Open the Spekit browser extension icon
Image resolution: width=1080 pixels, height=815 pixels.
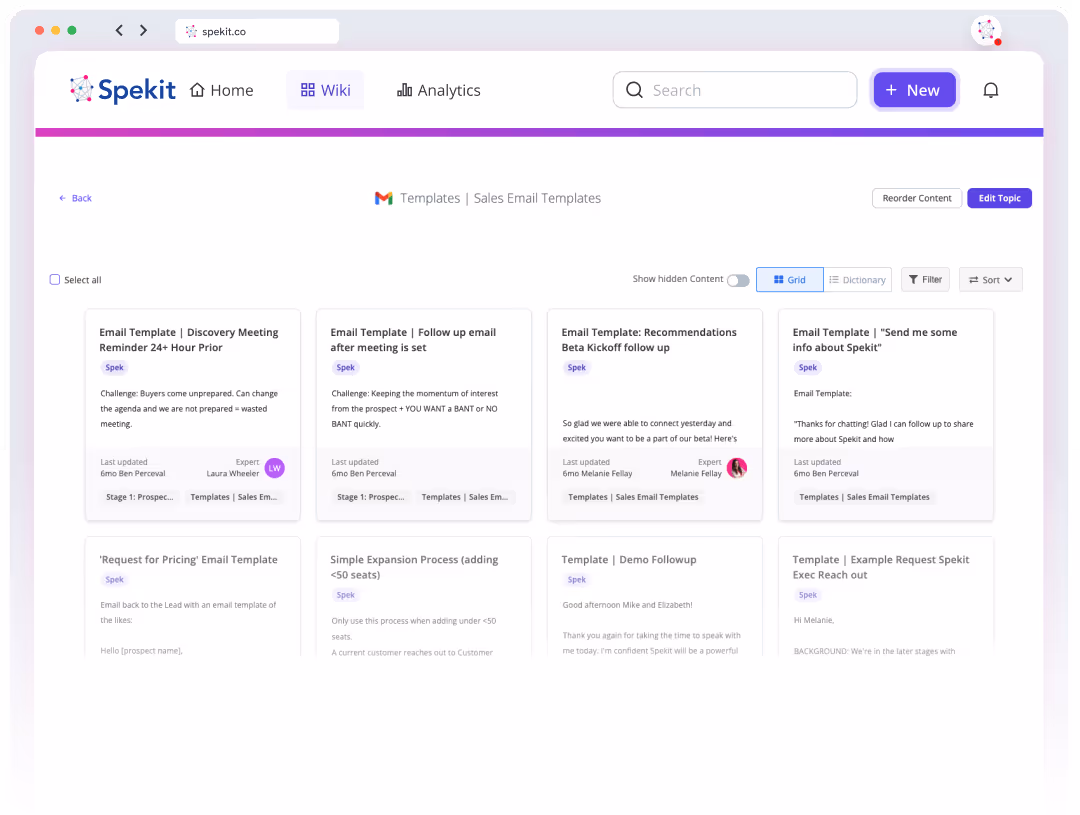click(x=986, y=30)
